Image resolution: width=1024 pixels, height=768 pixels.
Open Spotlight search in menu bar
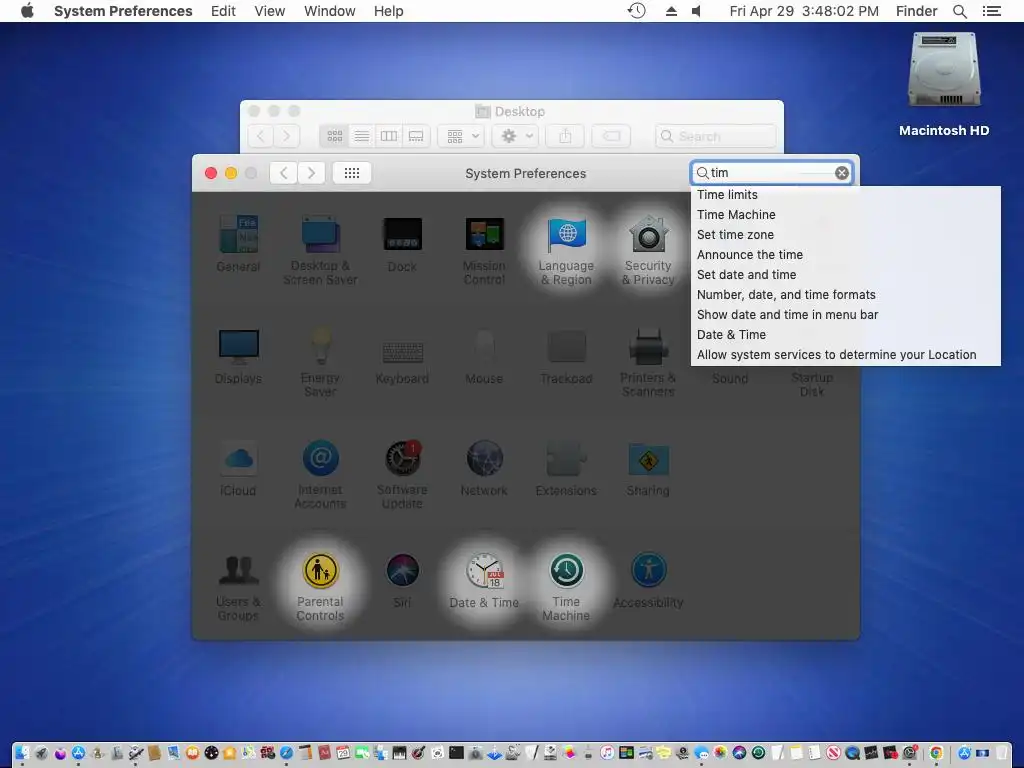pyautogui.click(x=959, y=11)
